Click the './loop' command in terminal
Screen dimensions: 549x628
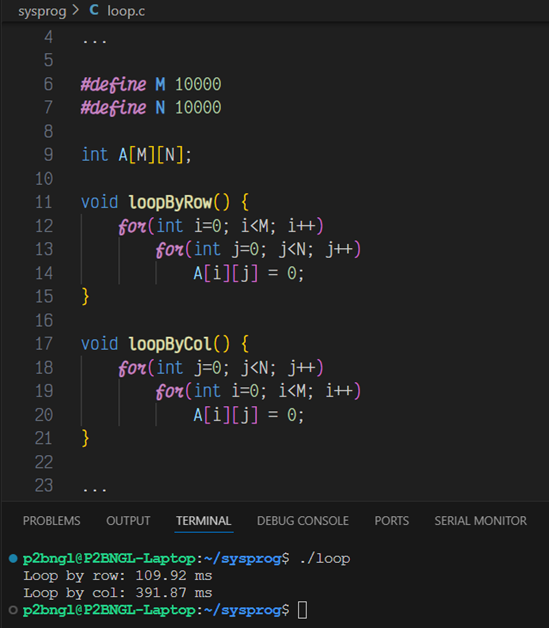325,559
